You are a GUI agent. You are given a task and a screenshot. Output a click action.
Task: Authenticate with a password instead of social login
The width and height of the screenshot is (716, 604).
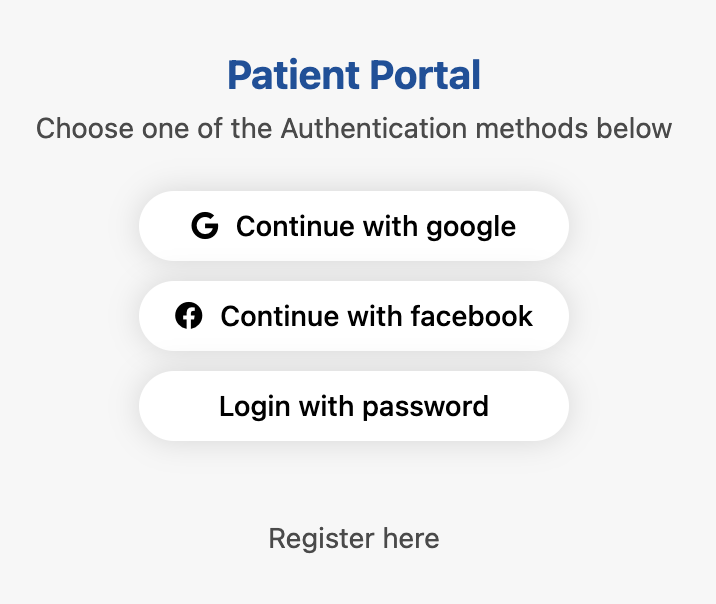pyautogui.click(x=354, y=406)
